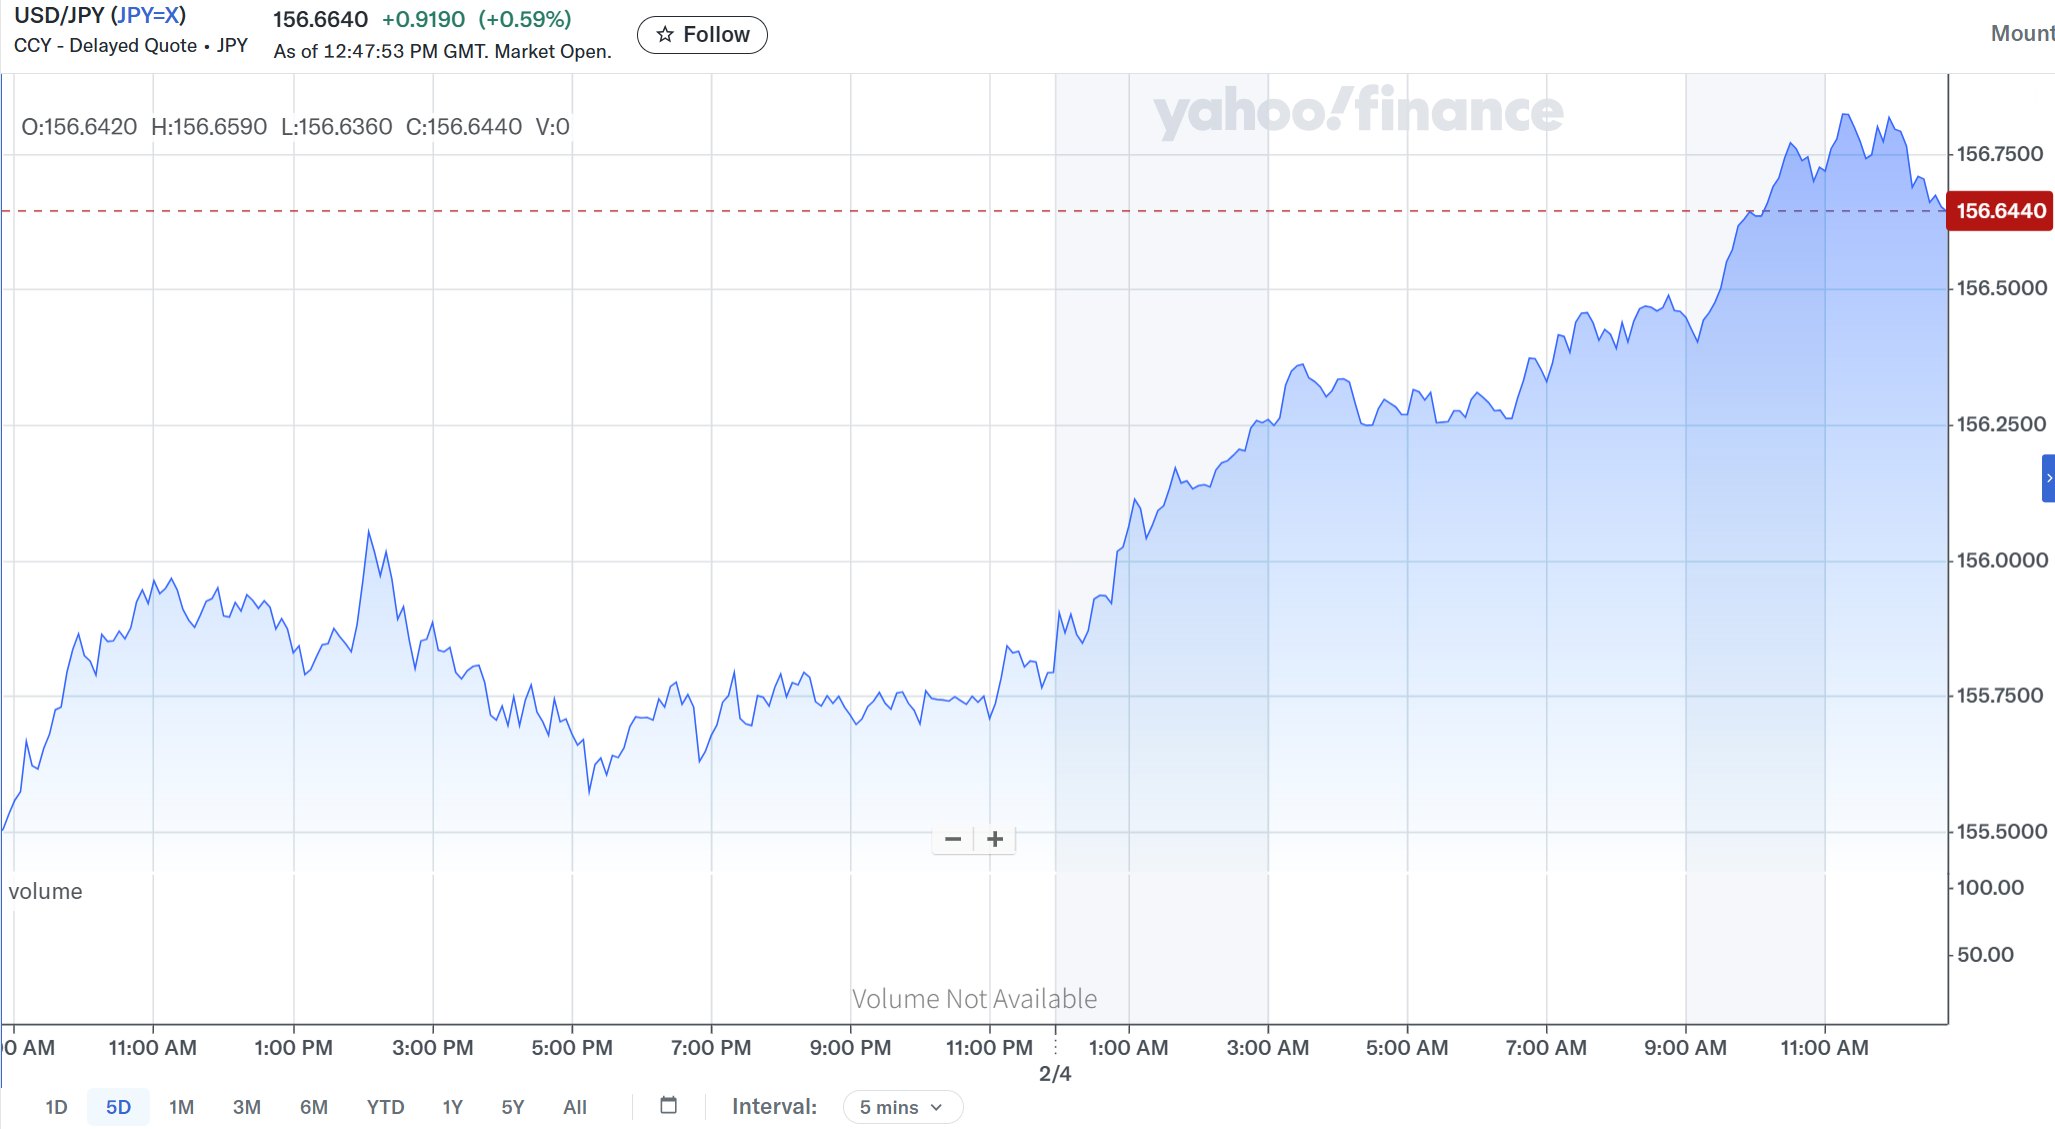Select the 1Y time range
2055x1129 pixels.
(x=452, y=1107)
